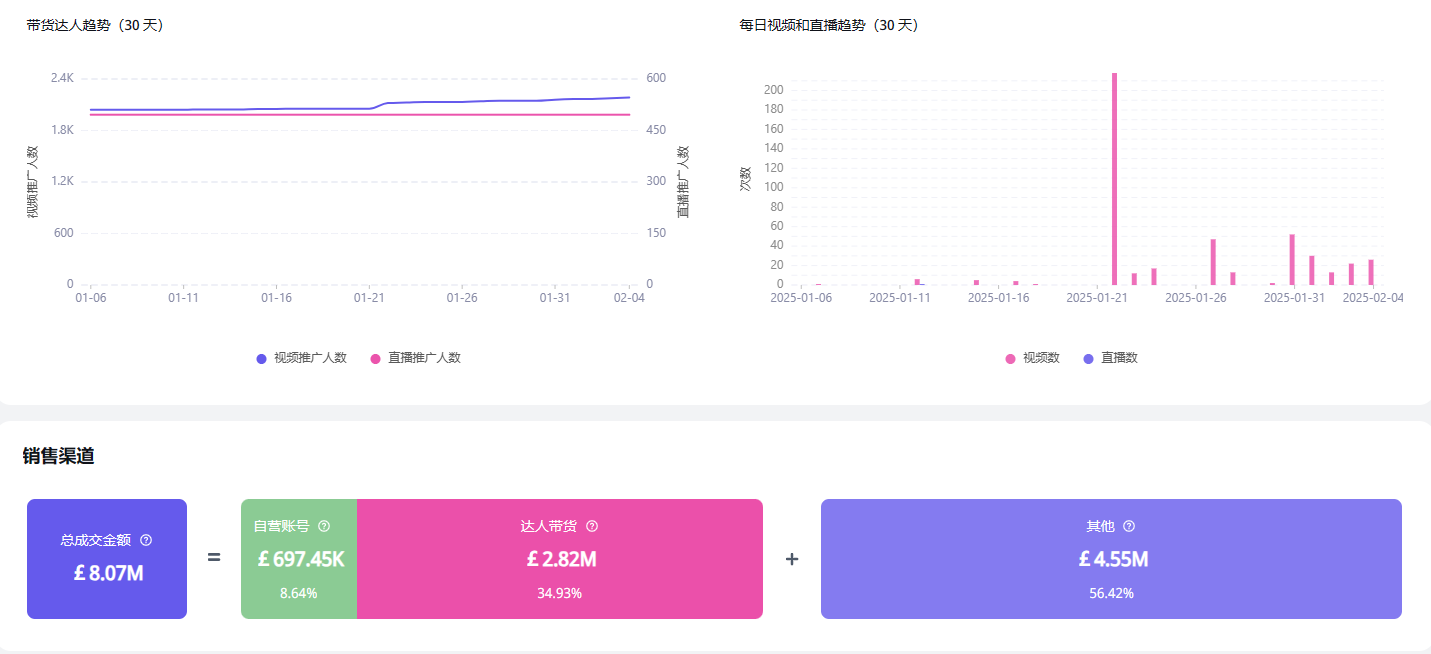Click the purple 直播数 legend dot

click(1090, 357)
